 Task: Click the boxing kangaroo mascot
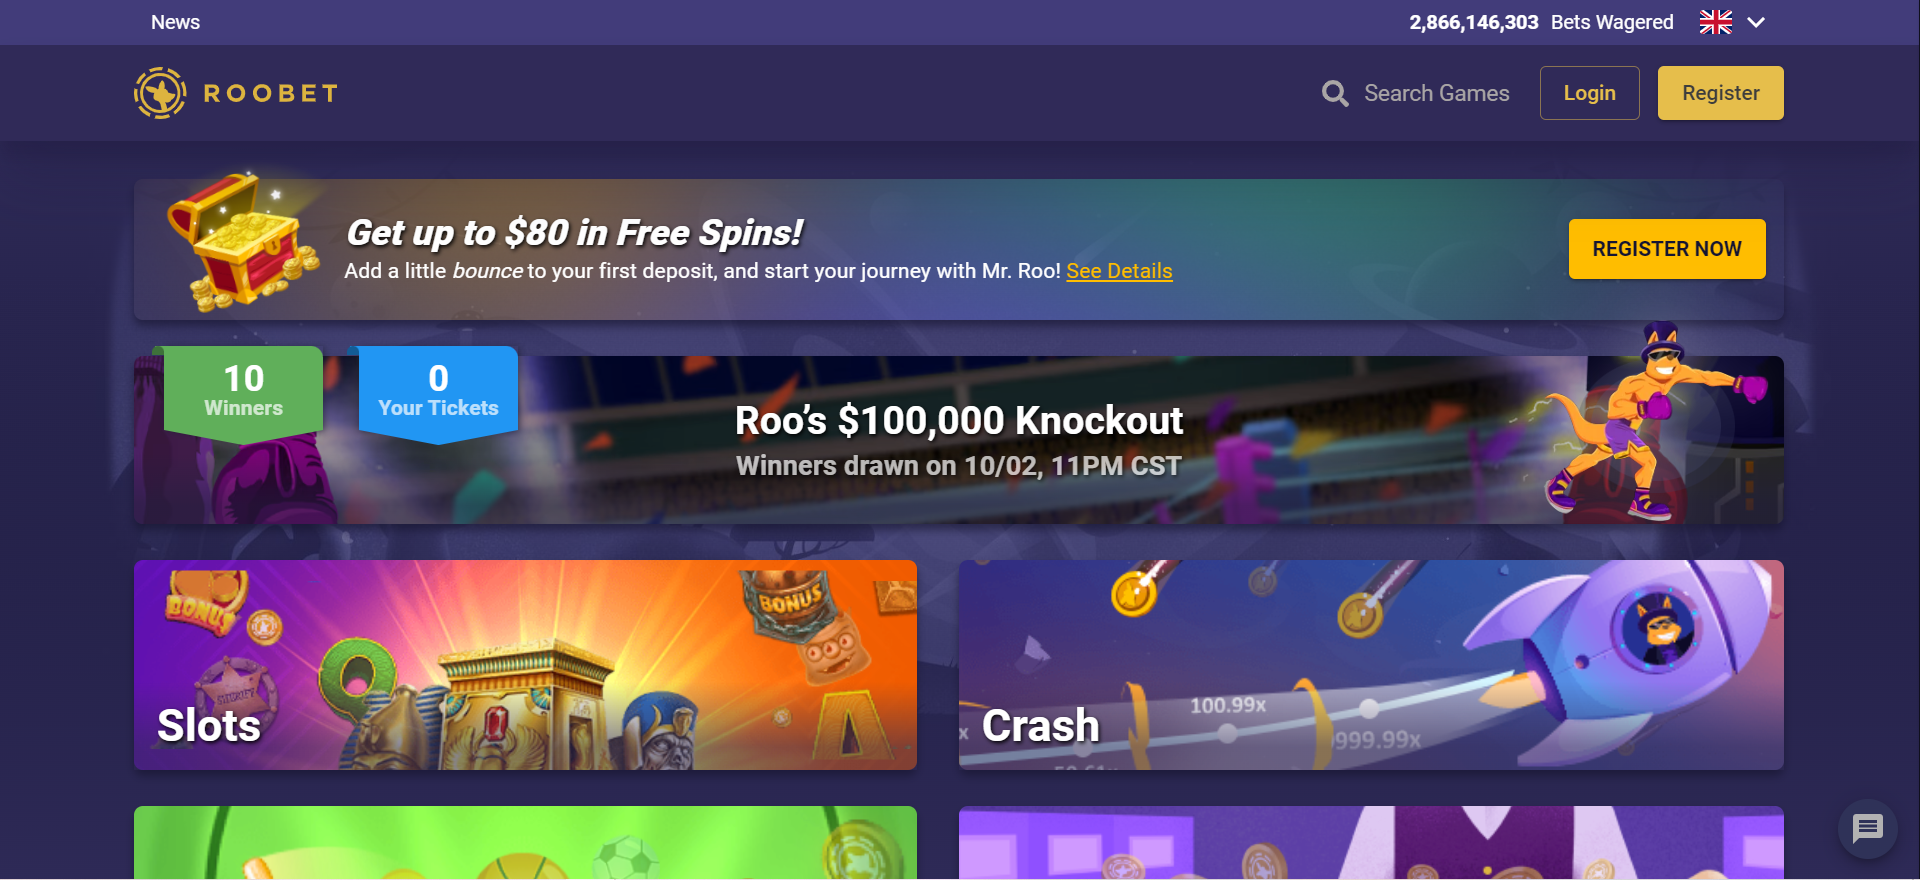pos(1655,420)
